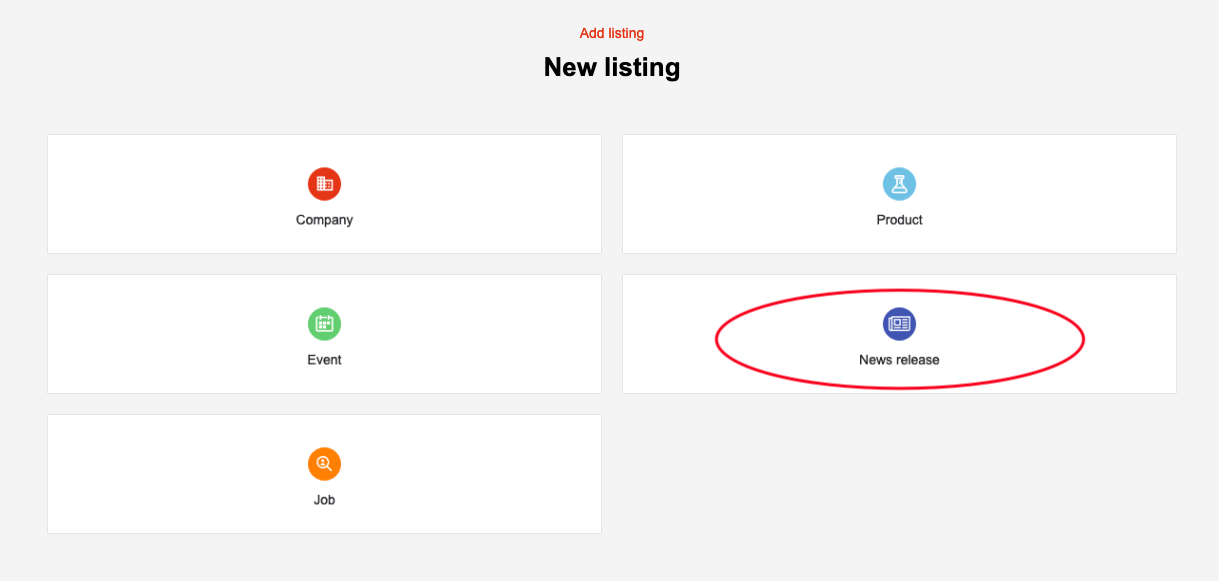Screen dimensions: 1219x581
Task: Select the Job text label
Action: point(324,500)
